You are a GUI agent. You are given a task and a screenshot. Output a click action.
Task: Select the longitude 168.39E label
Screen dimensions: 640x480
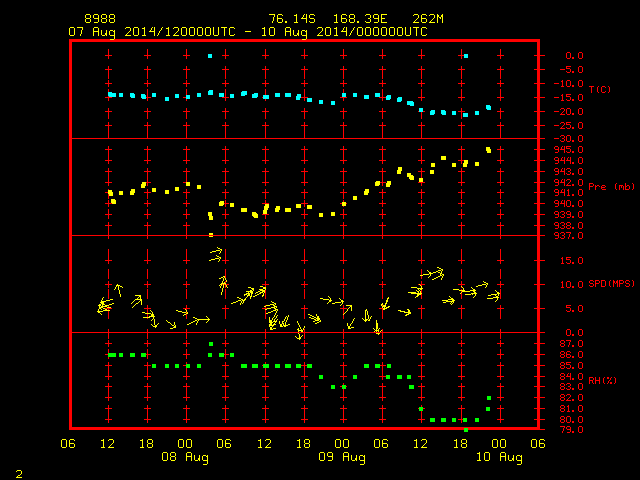360,19
